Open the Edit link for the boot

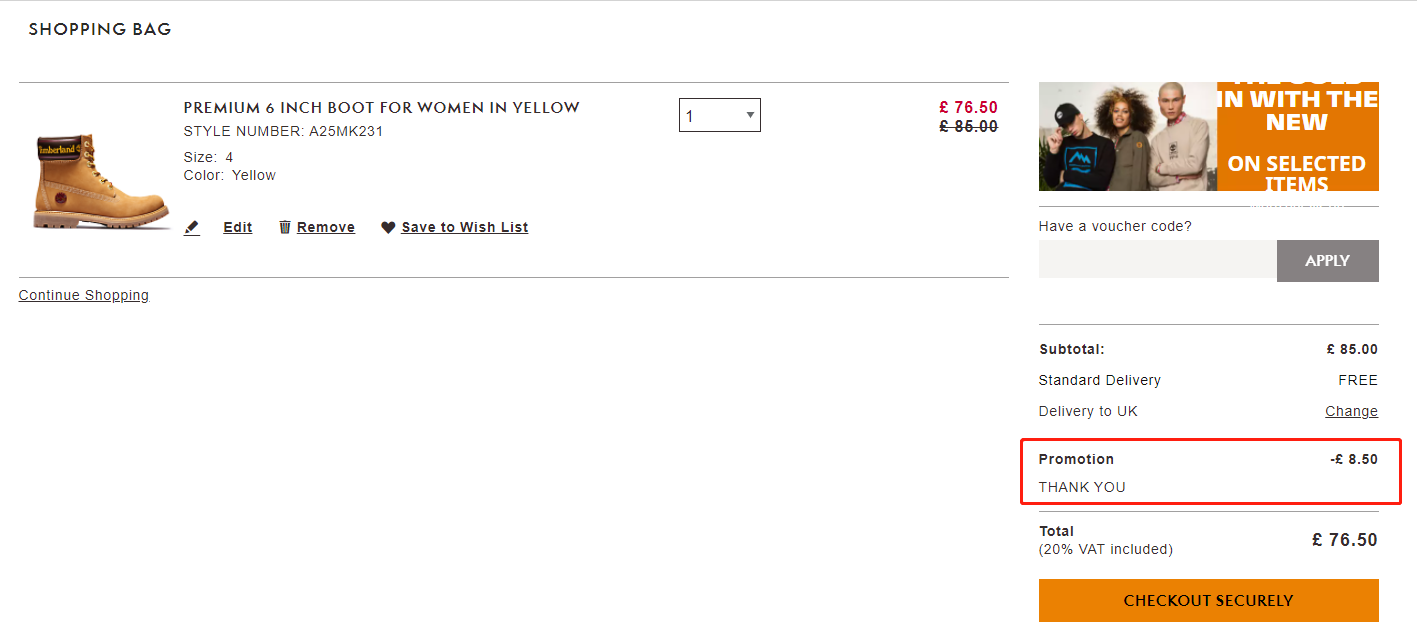(238, 228)
